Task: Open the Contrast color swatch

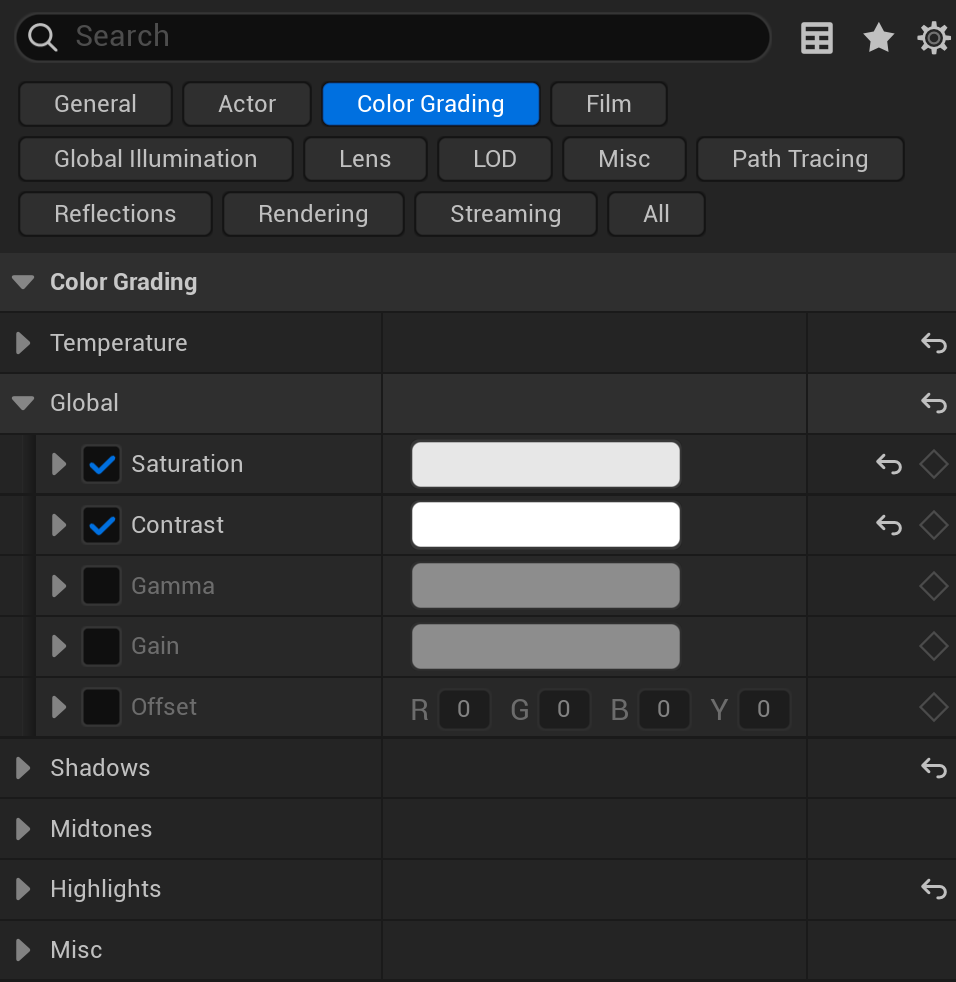Action: 546,525
